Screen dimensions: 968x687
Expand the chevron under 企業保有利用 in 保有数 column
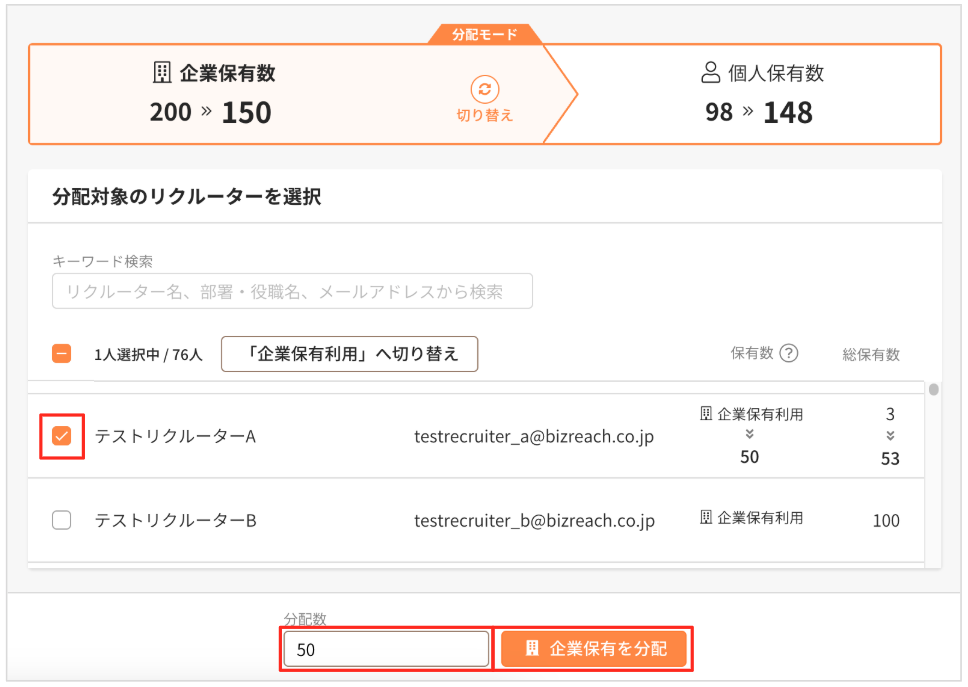click(750, 434)
